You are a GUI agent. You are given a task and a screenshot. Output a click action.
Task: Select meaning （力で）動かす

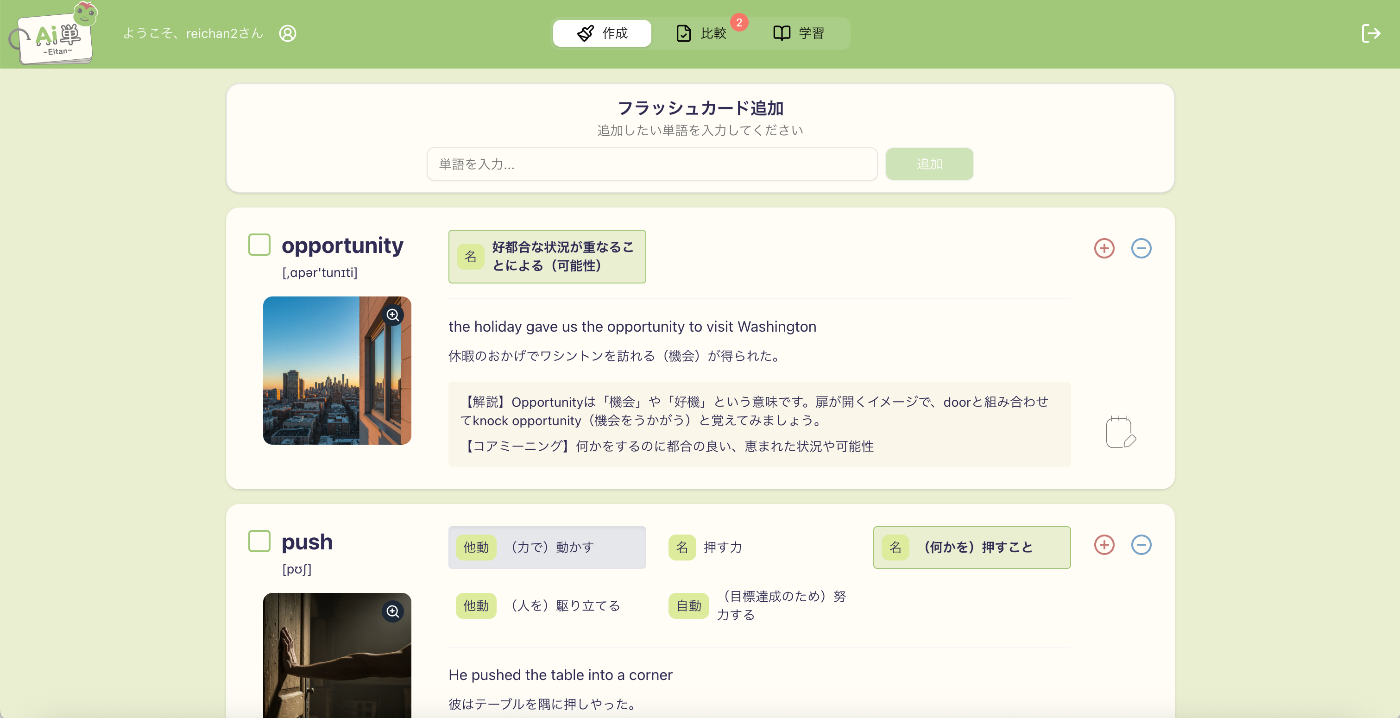coord(547,547)
